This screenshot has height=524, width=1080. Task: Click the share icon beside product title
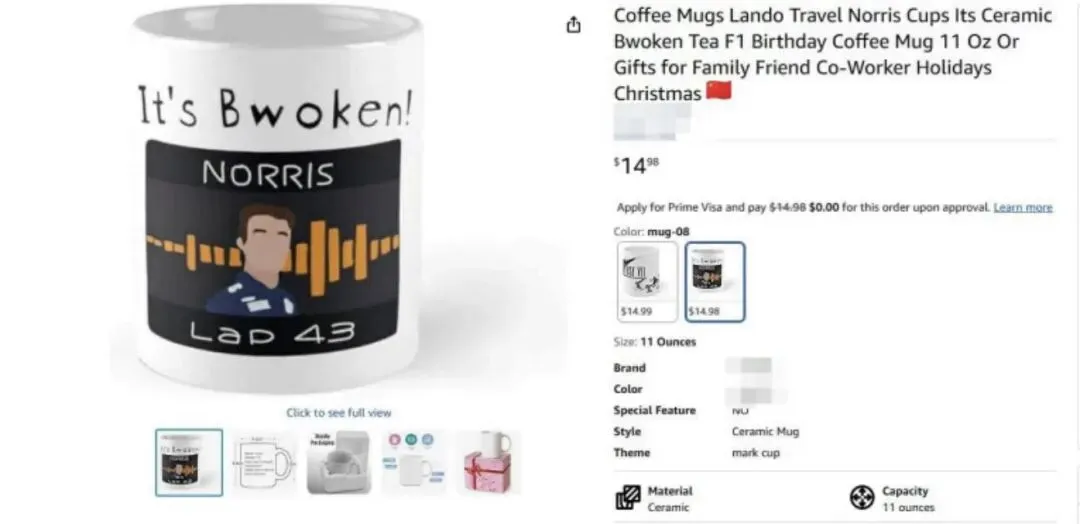[573, 25]
